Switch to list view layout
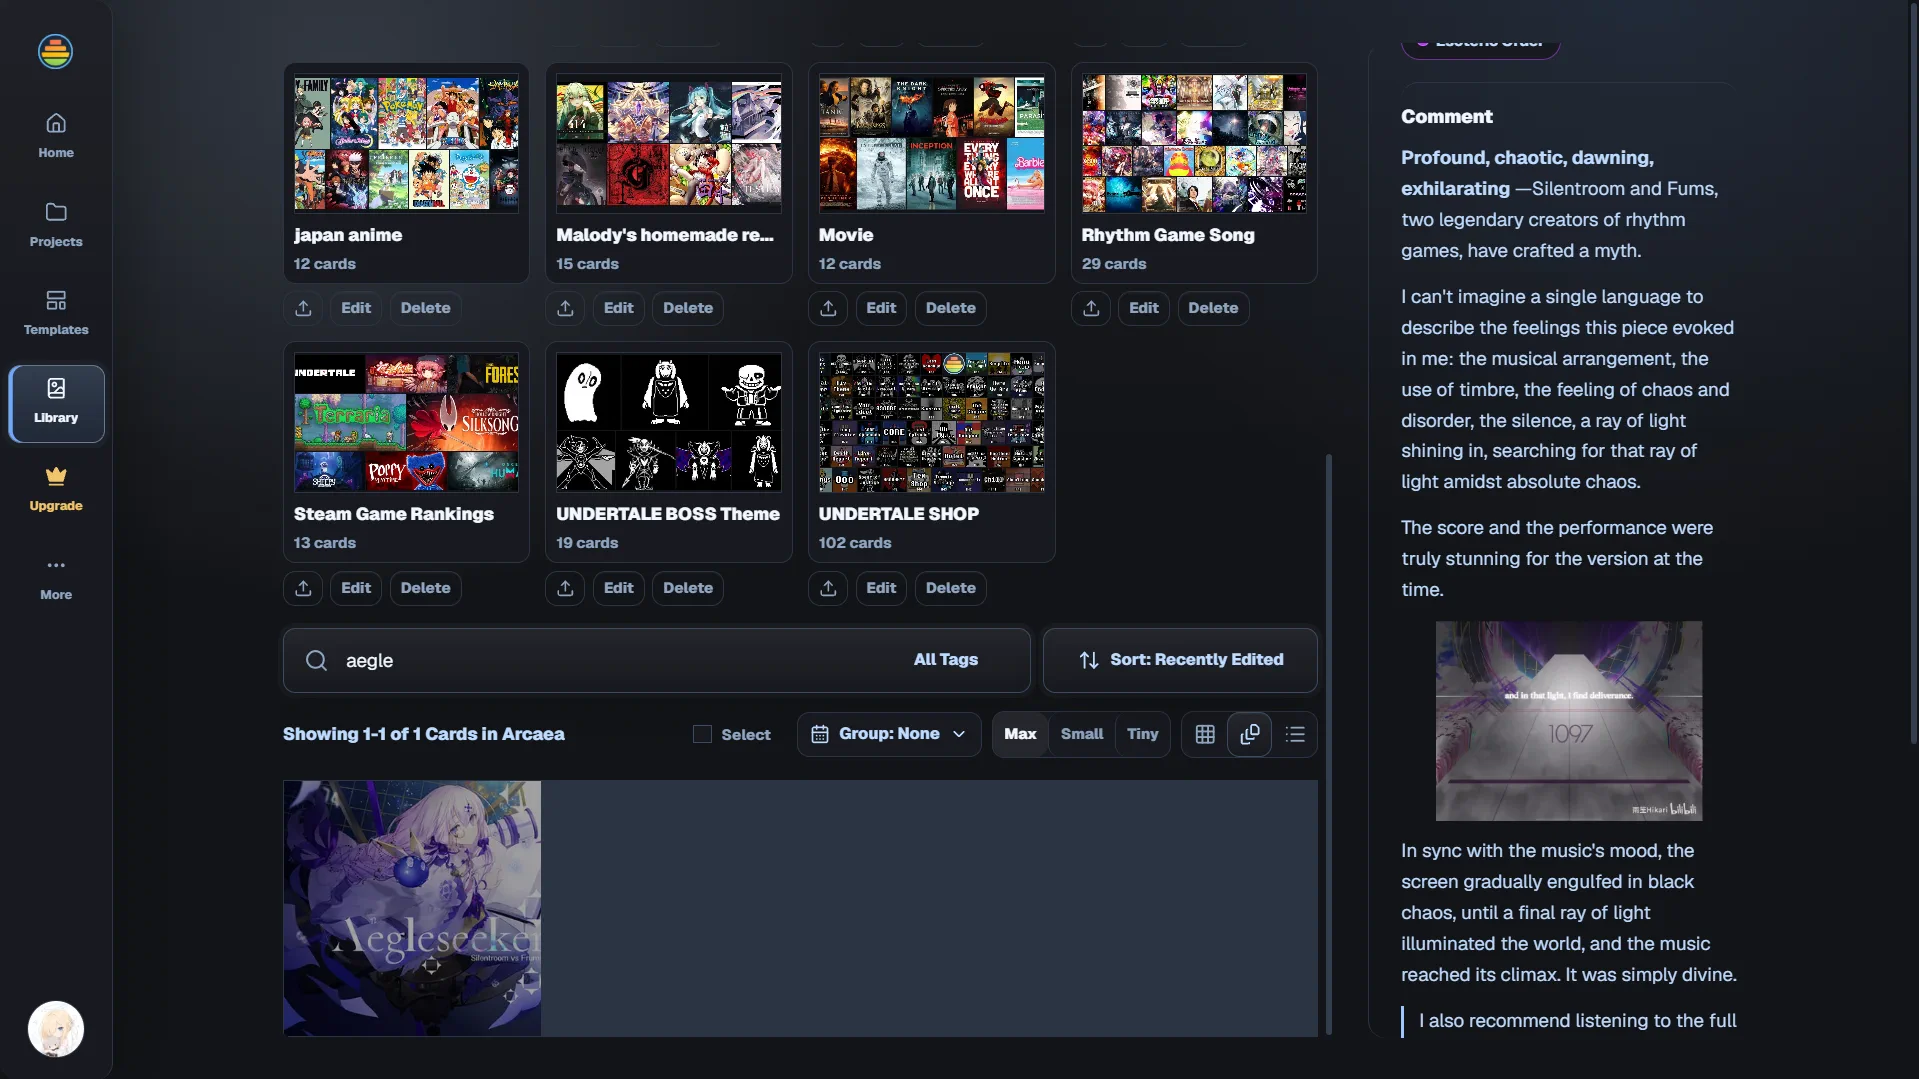The image size is (1919, 1079). 1295,735
